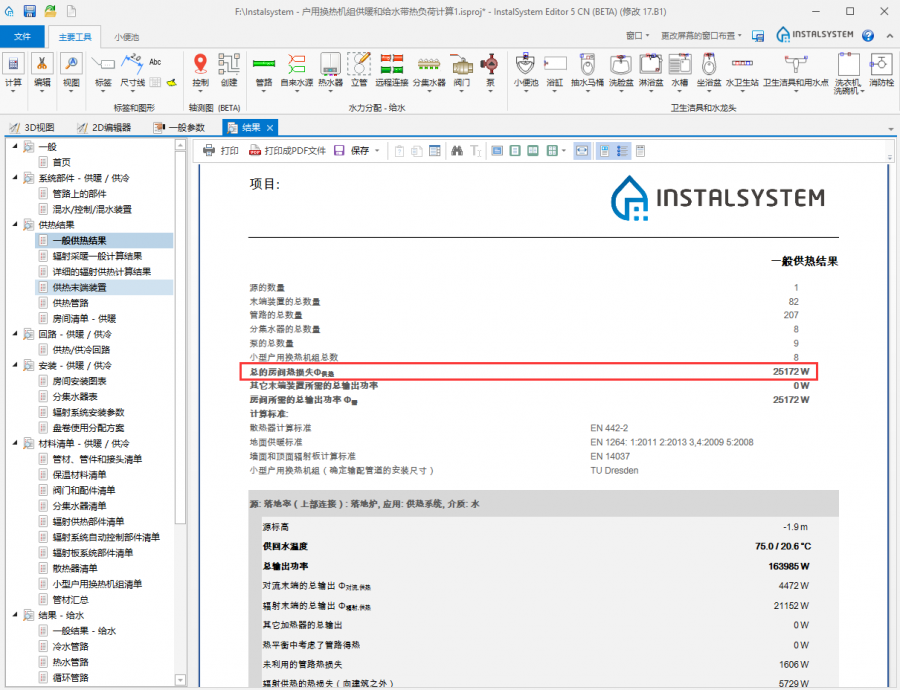The width and height of the screenshot is (900, 690).
Task: Select 供热管路 in the results tree
Action: coord(71,303)
